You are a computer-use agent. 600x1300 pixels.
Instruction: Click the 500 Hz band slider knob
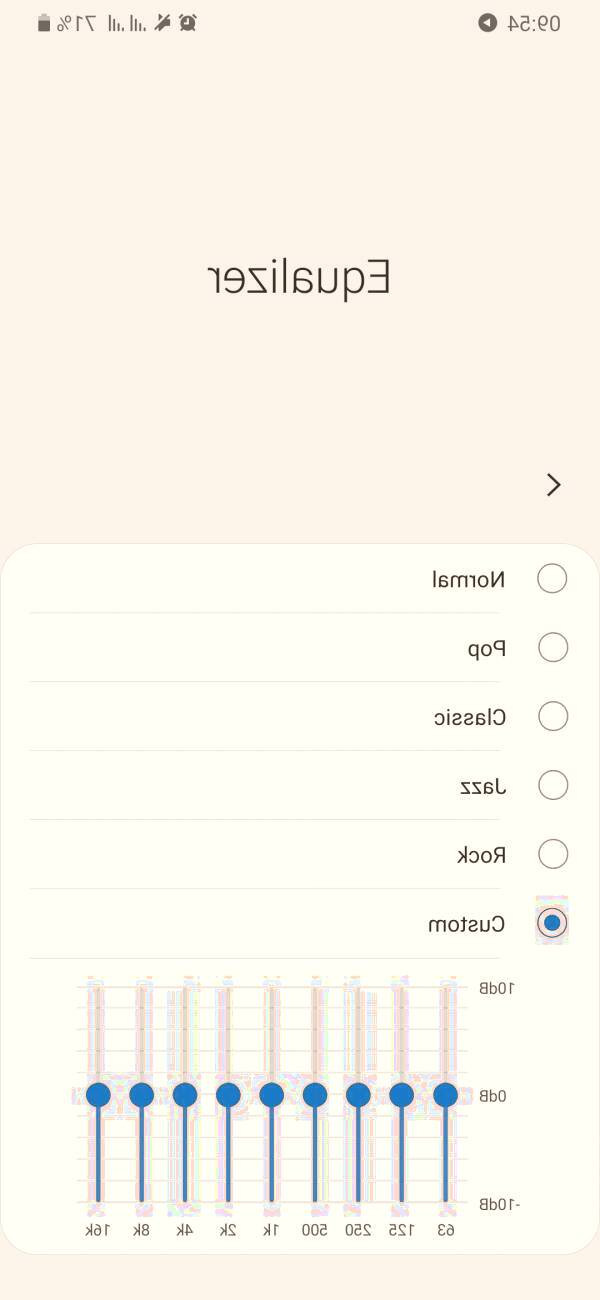click(315, 1095)
